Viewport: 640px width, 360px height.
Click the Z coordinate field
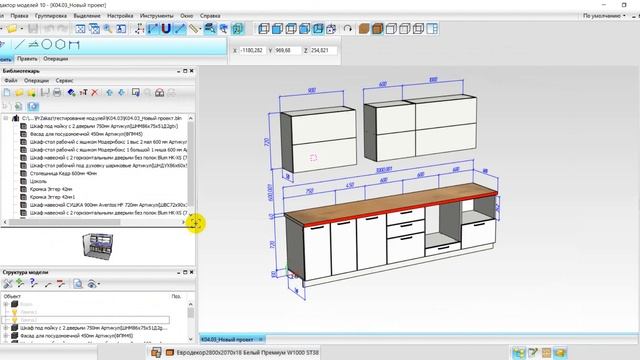pyautogui.click(x=323, y=50)
